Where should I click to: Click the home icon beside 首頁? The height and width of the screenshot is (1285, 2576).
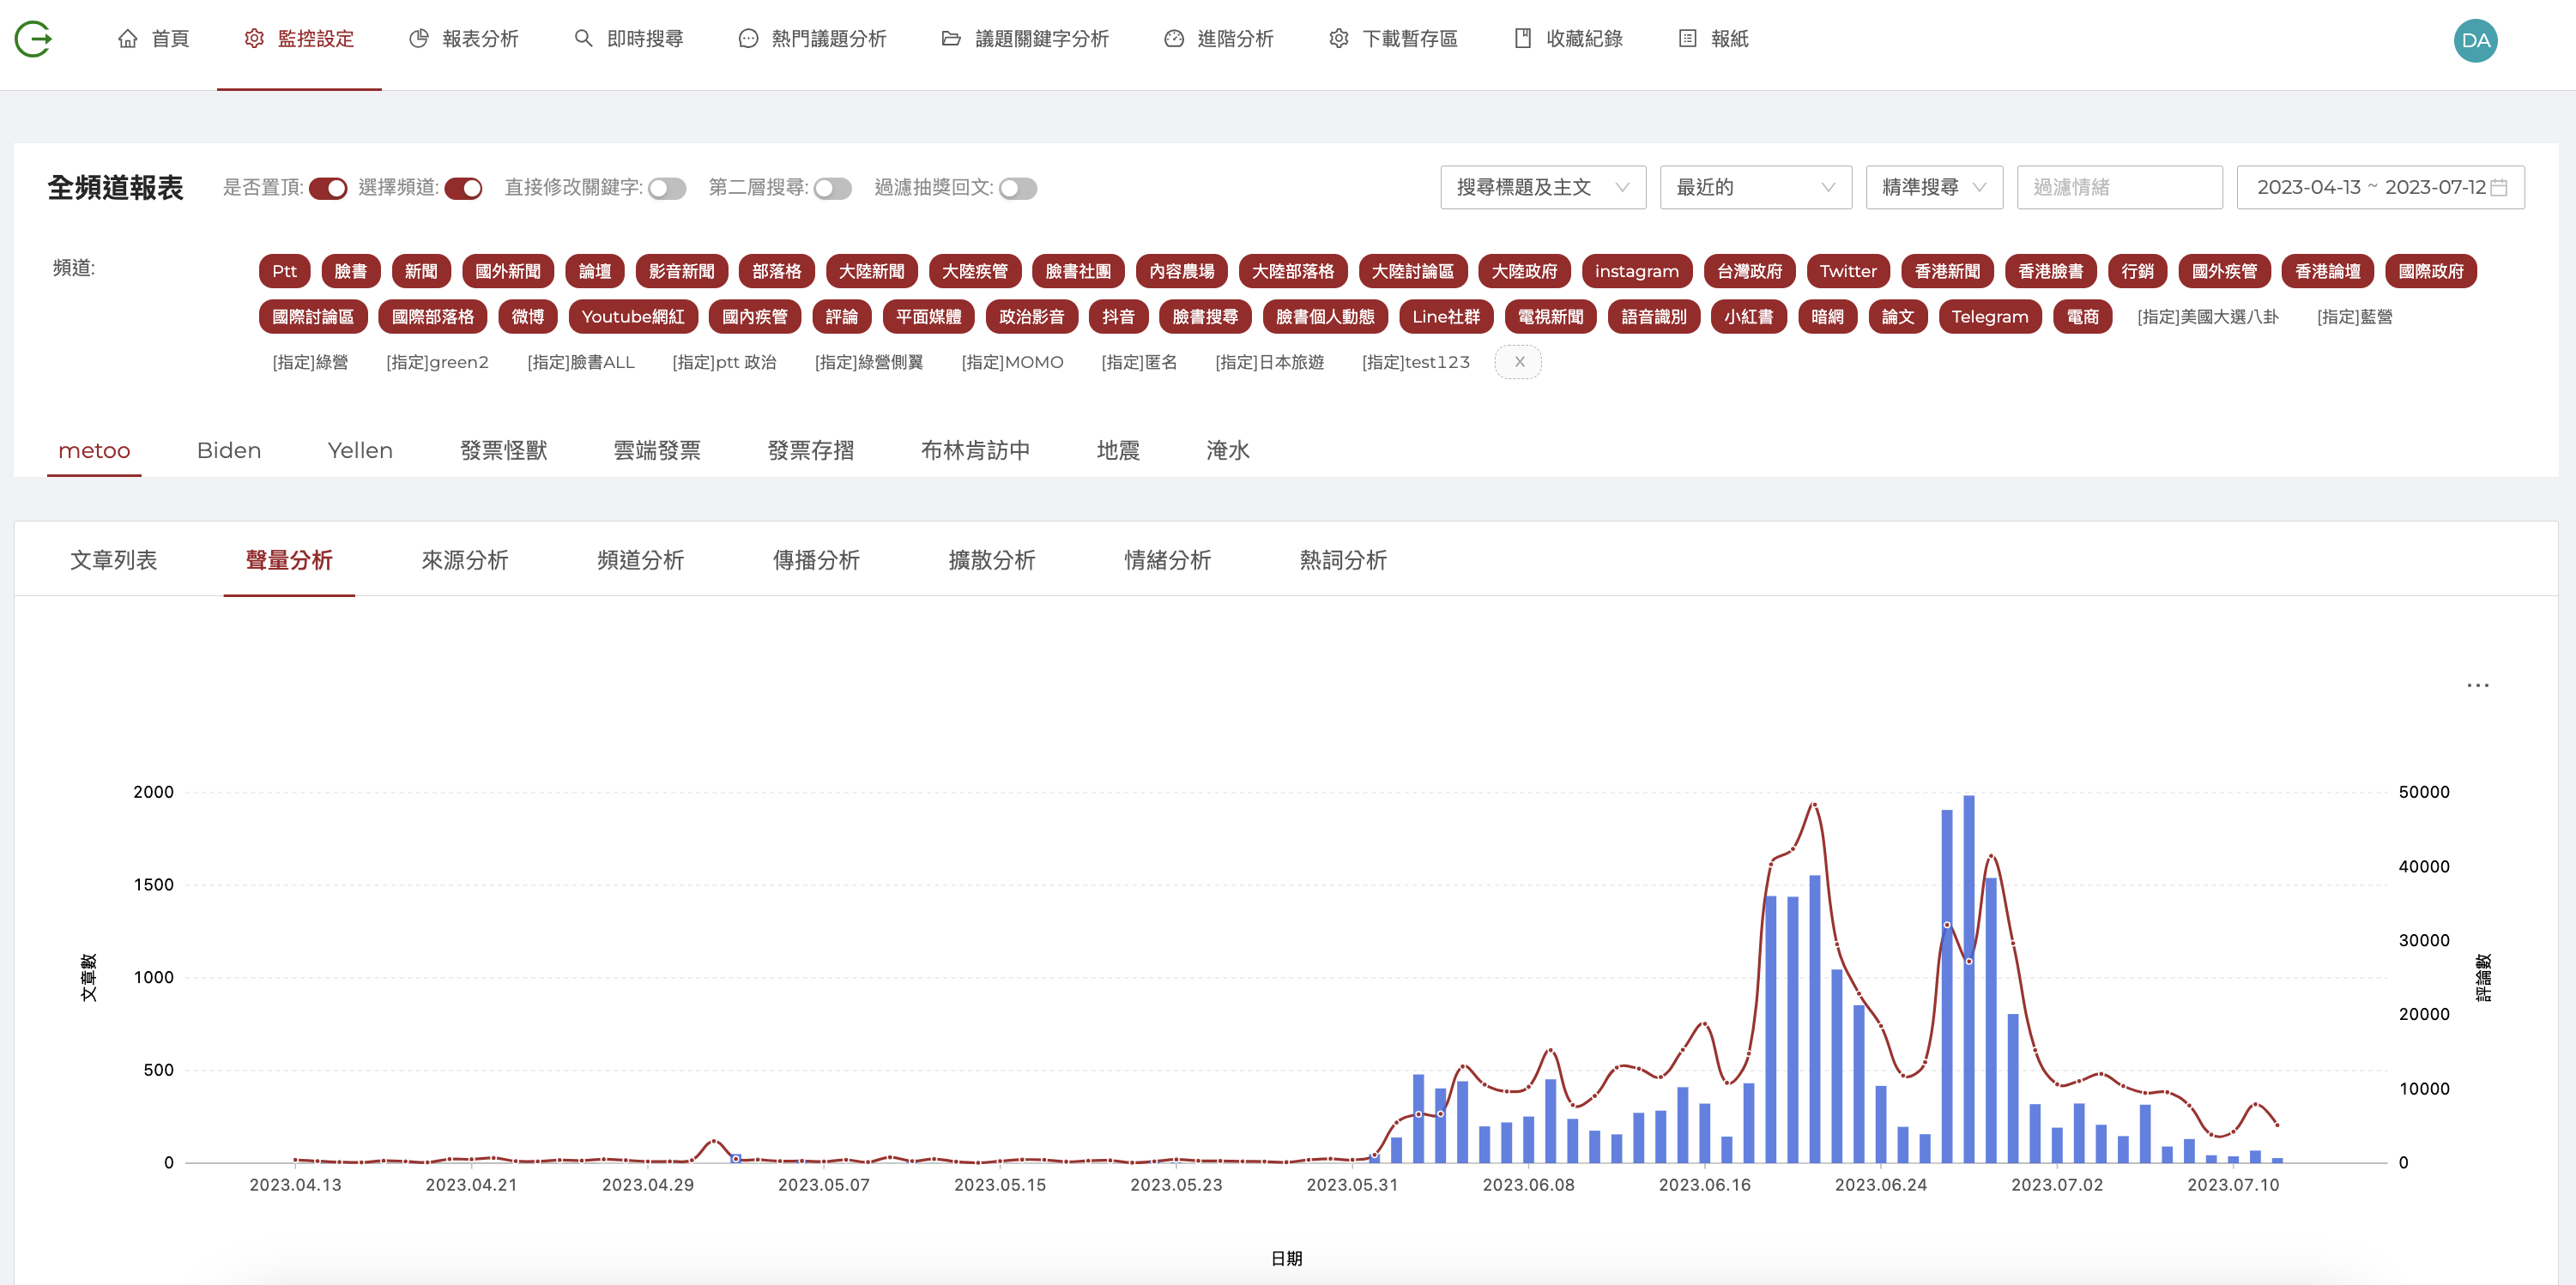(x=127, y=39)
